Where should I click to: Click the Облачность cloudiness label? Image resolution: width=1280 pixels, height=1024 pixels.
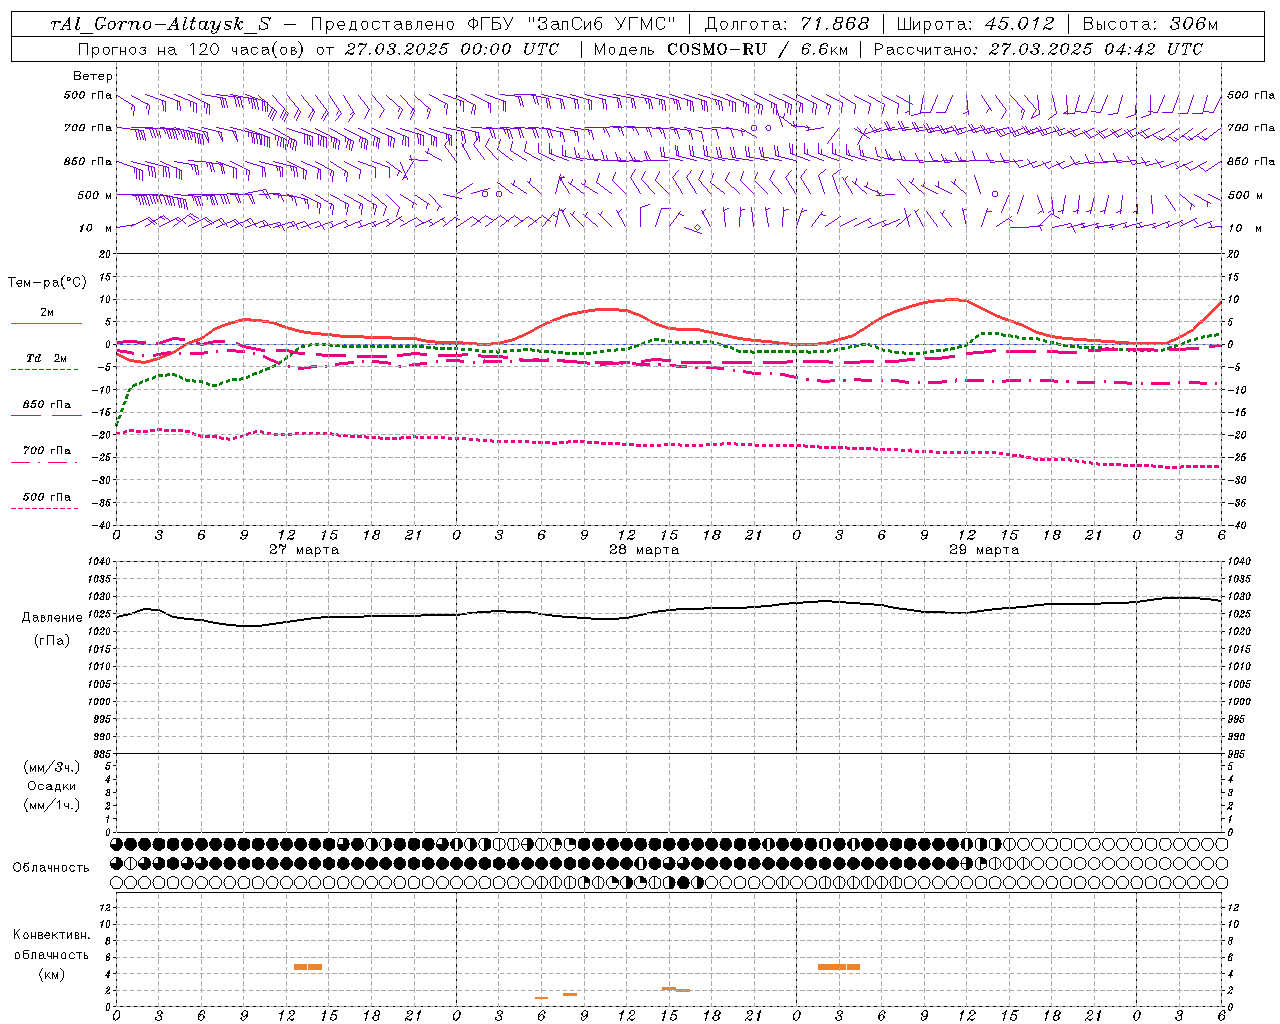pyautogui.click(x=51, y=868)
